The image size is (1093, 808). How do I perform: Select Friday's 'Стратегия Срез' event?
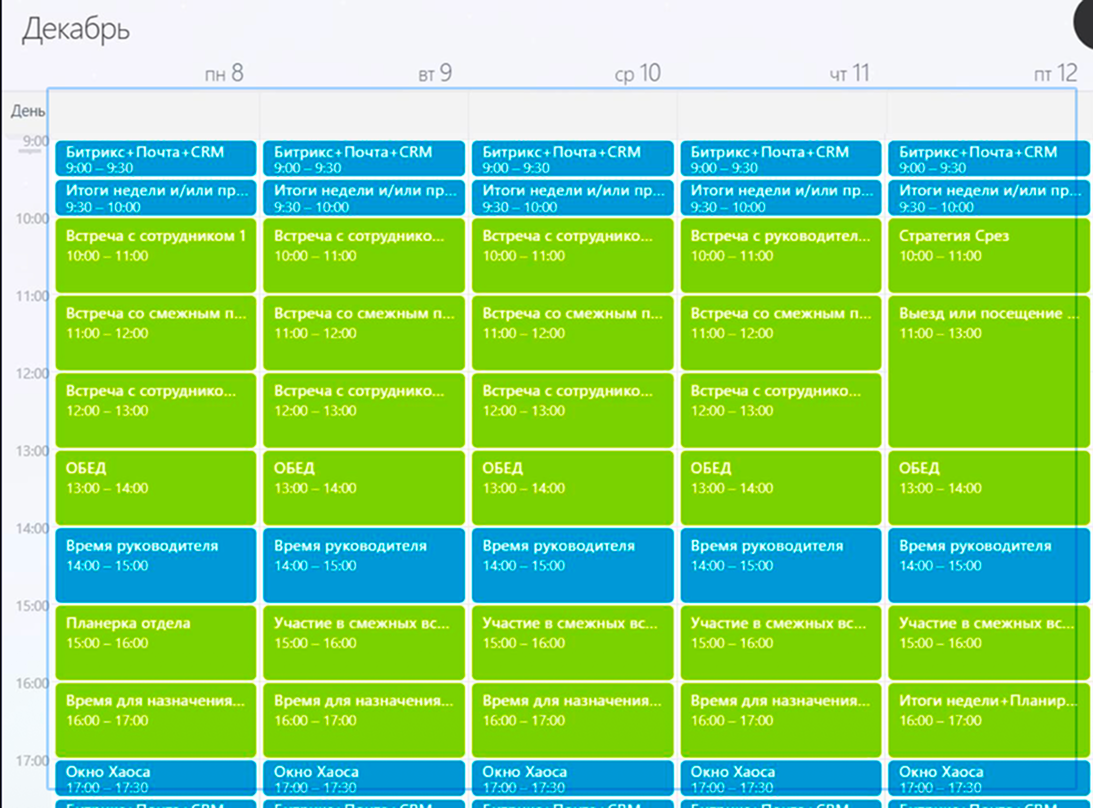[x=988, y=255]
